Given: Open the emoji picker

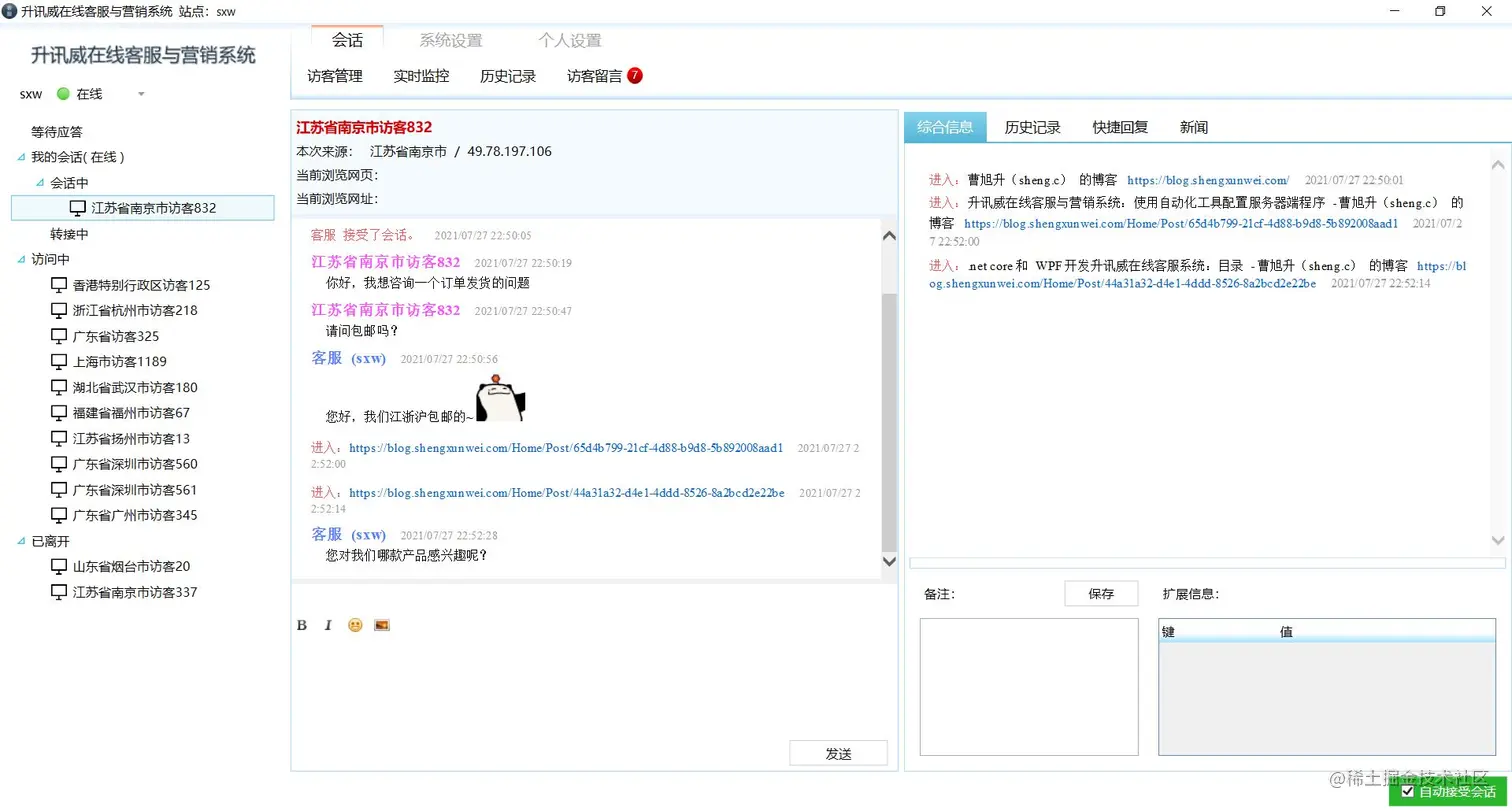Looking at the screenshot, I should 355,625.
